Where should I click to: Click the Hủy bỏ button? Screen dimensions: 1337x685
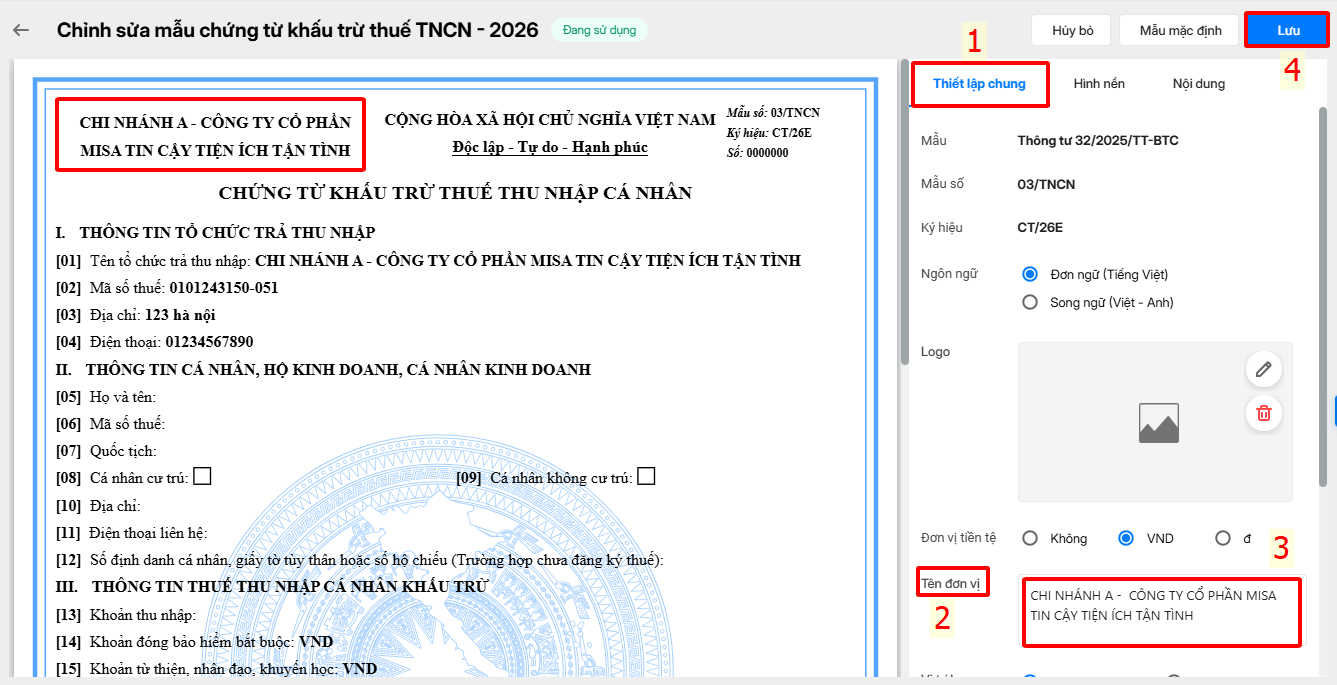pos(1073,30)
